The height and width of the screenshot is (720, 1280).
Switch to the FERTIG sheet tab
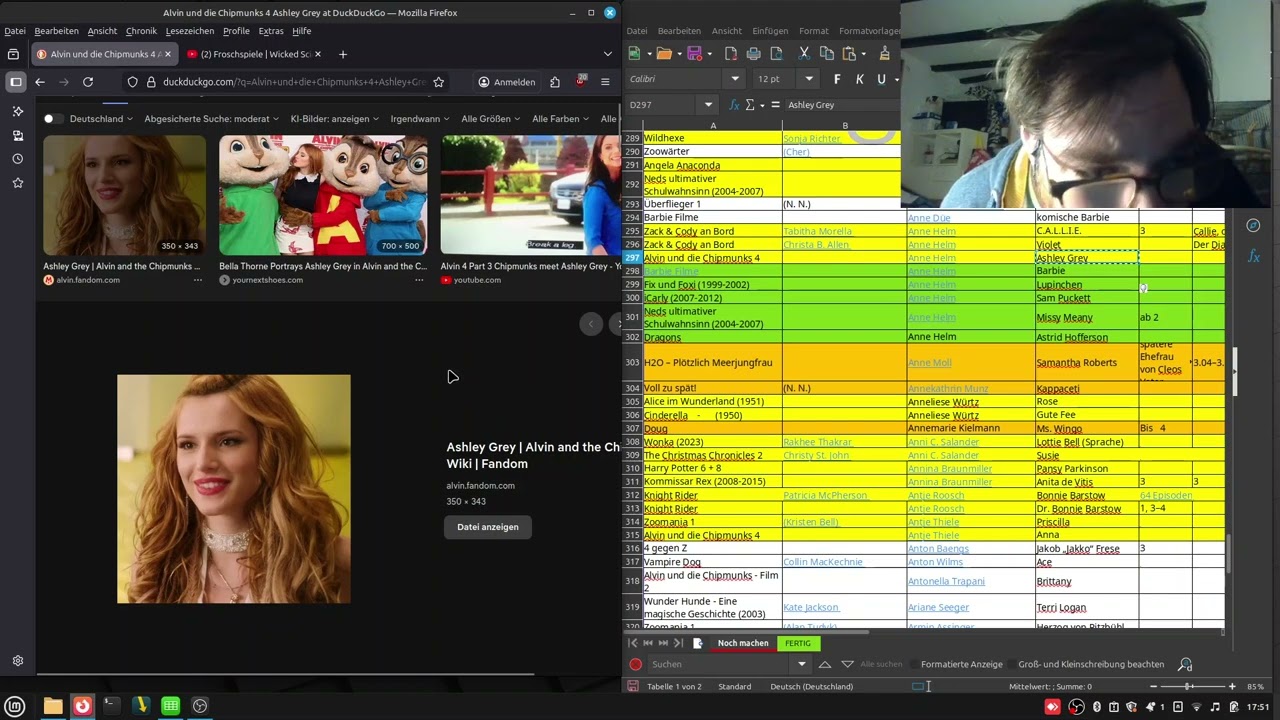[798, 643]
